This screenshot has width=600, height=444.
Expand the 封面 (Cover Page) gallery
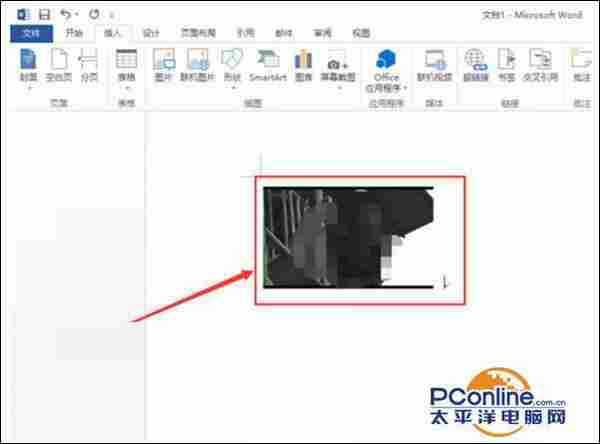[x=29, y=69]
